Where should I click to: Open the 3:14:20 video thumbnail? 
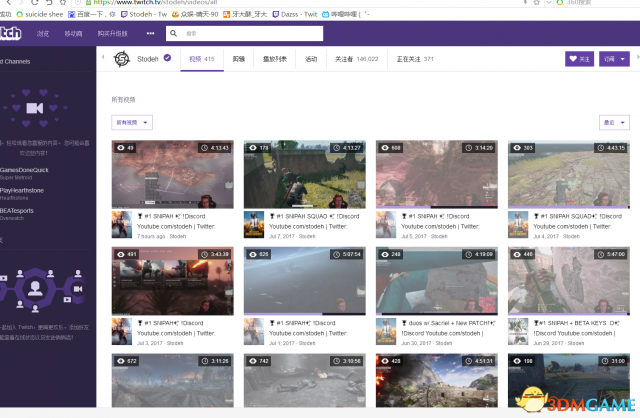click(437, 174)
